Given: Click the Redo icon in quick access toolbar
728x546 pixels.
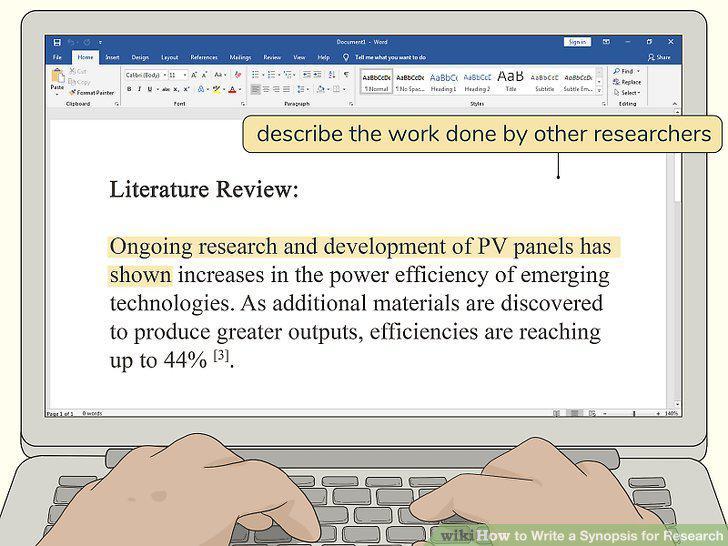Looking at the screenshot, I should [x=87, y=42].
